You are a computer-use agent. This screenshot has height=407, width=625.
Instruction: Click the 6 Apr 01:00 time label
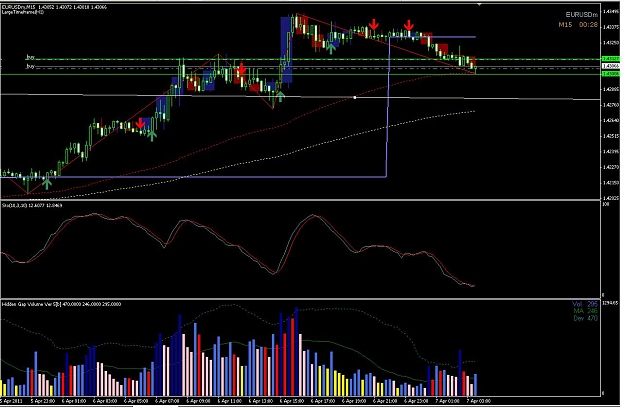(x=74, y=401)
